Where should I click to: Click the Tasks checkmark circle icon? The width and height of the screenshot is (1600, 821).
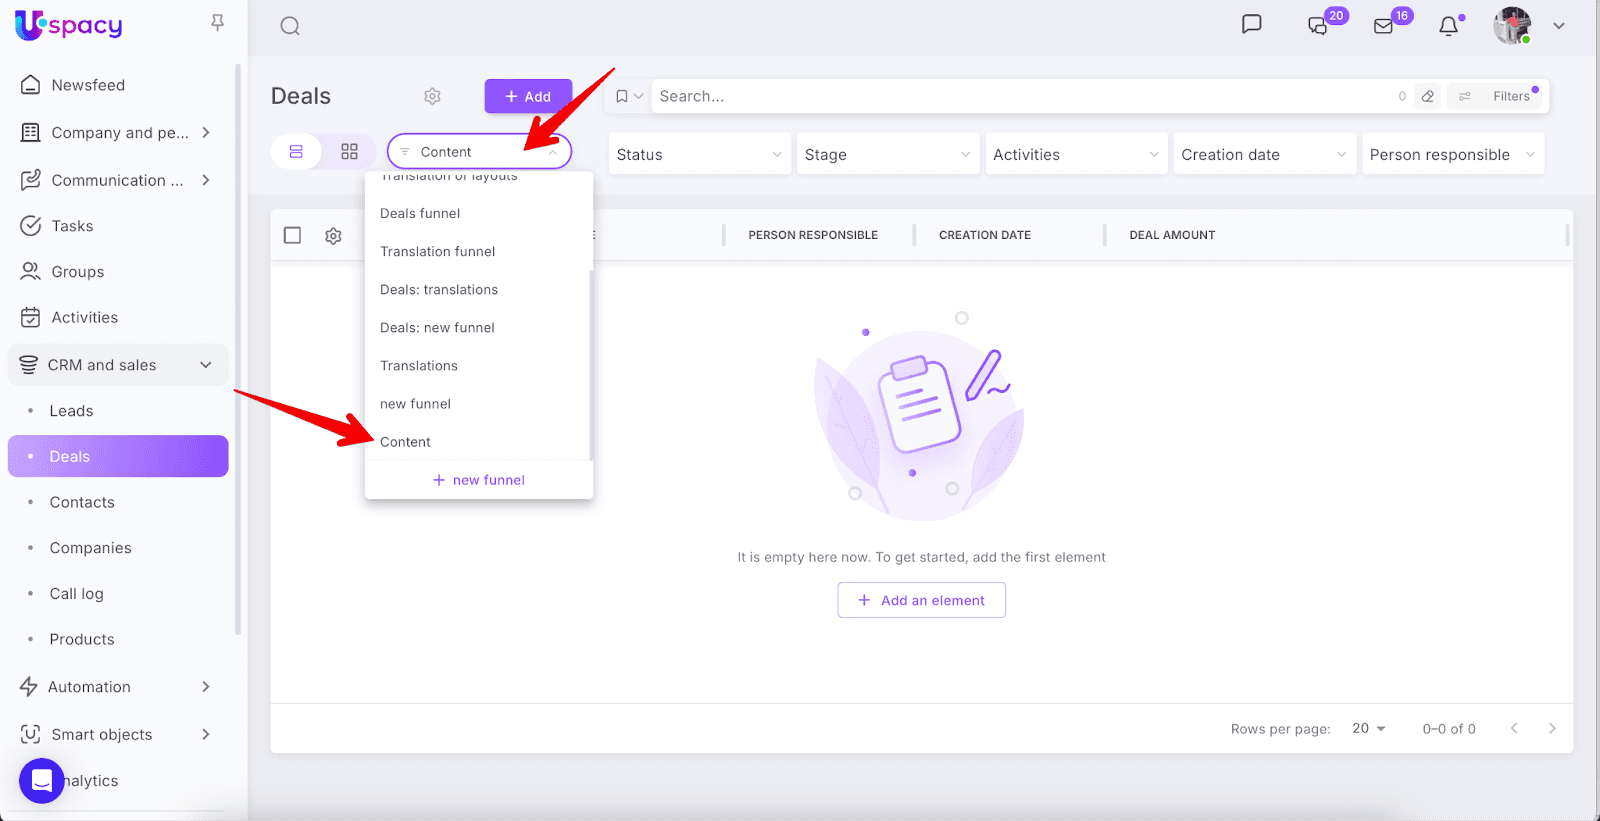(31, 226)
